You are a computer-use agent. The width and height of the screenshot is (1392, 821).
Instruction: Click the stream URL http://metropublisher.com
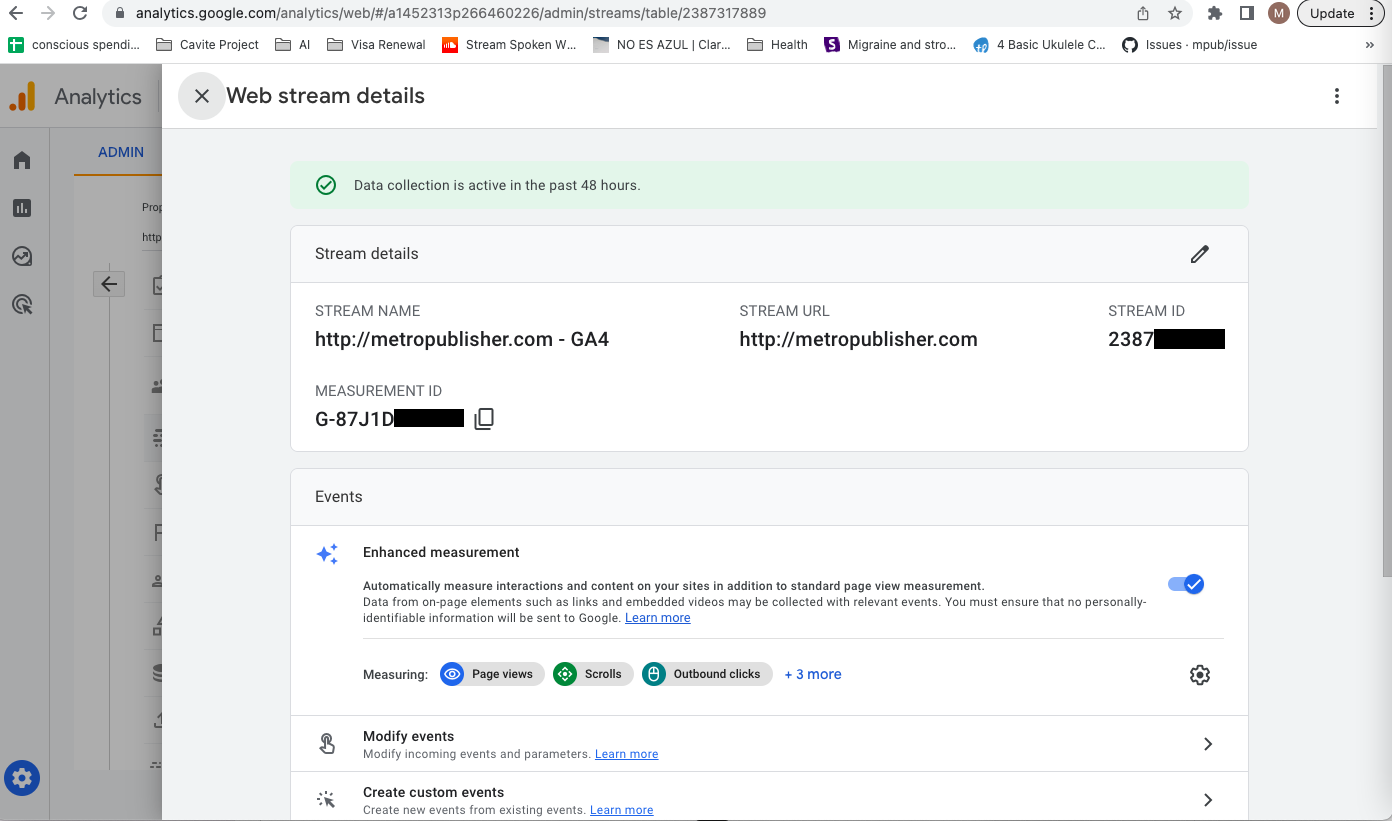click(858, 339)
